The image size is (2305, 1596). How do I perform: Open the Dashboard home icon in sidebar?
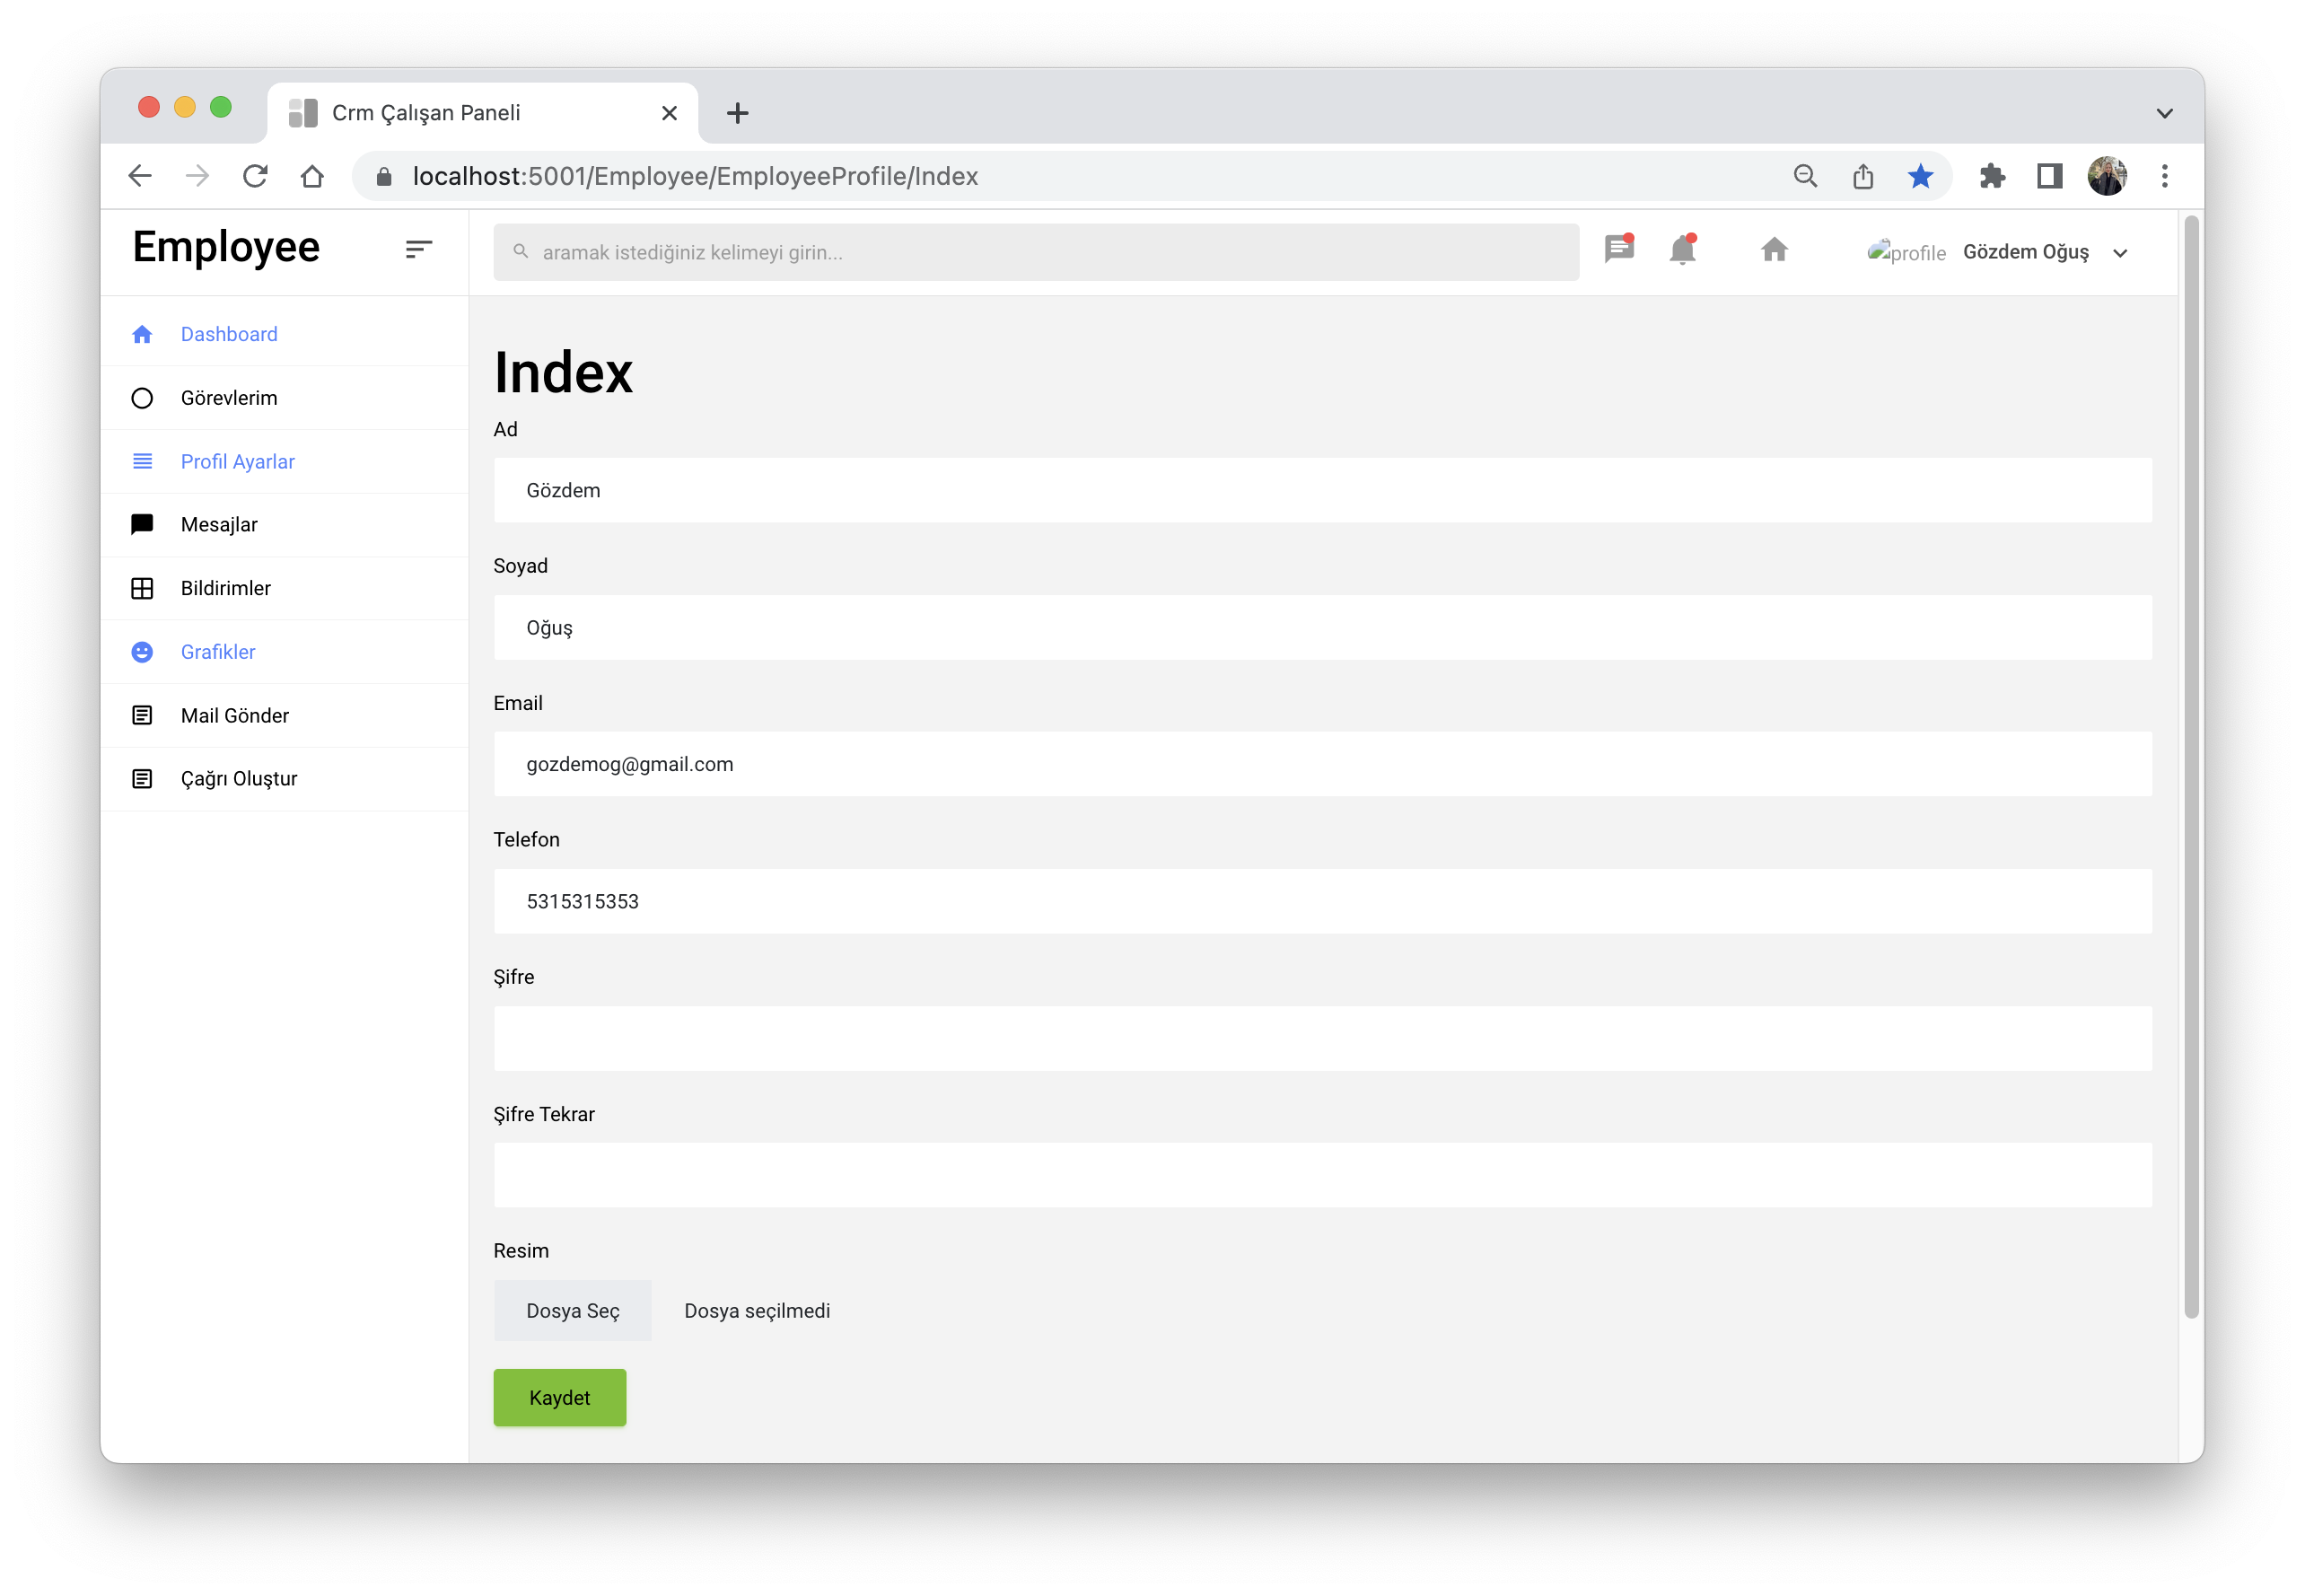coord(142,333)
